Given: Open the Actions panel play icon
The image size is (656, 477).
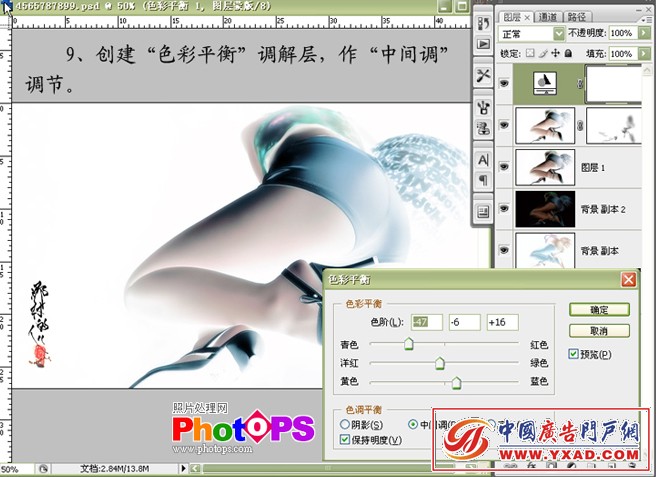Looking at the screenshot, I should pos(483,44).
